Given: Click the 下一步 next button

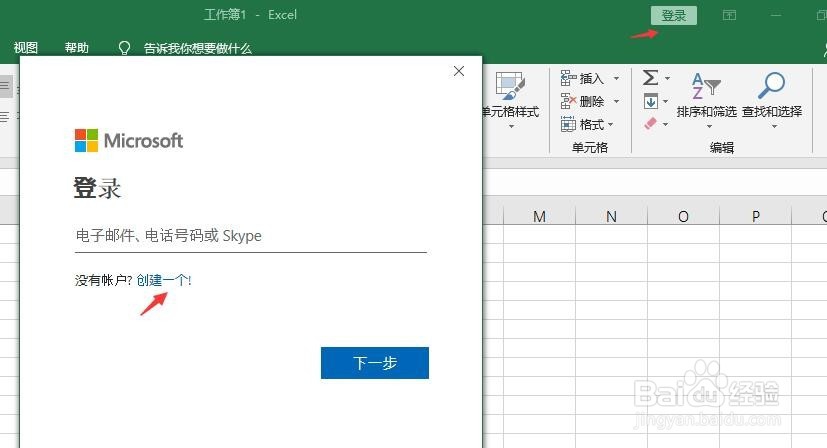Looking at the screenshot, I should tap(374, 363).
